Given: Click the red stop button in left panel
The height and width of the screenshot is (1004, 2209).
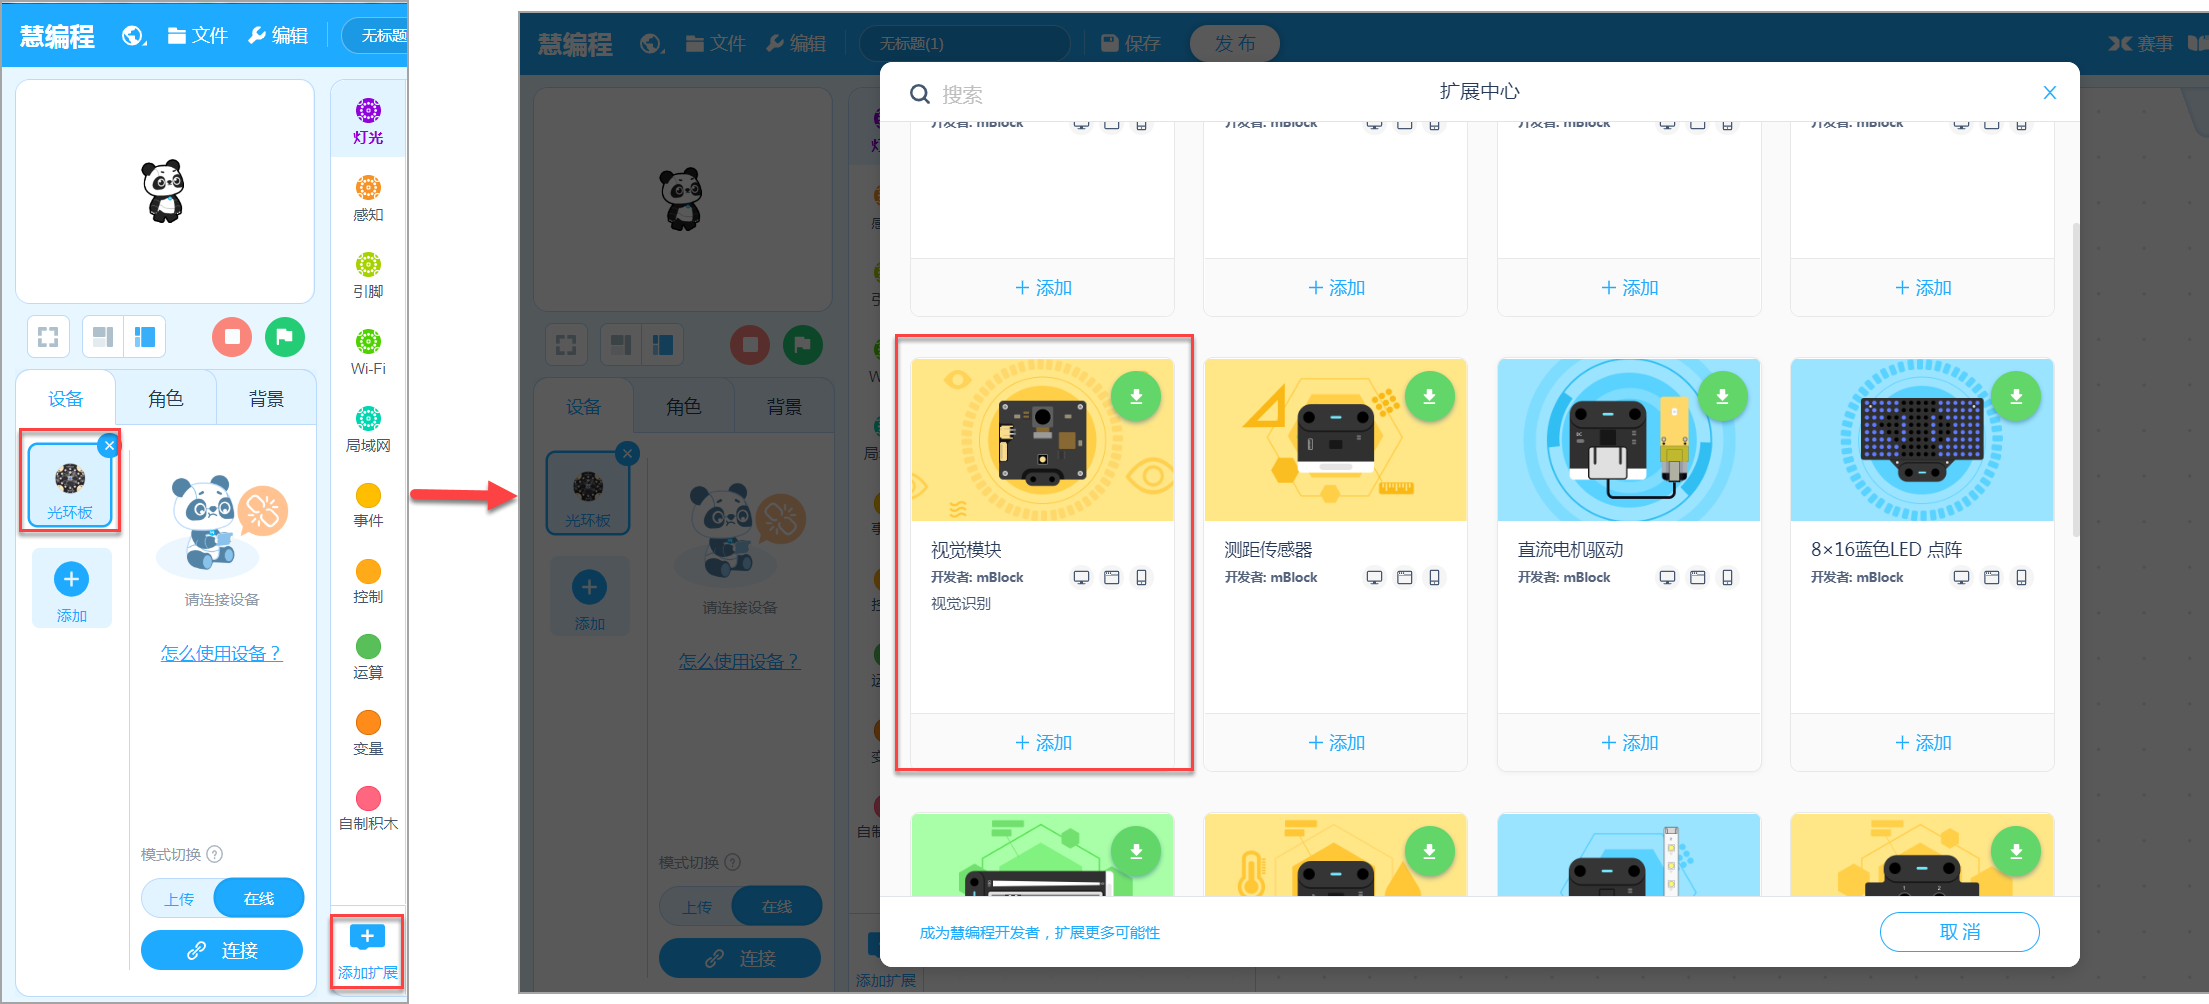Looking at the screenshot, I should [x=232, y=337].
